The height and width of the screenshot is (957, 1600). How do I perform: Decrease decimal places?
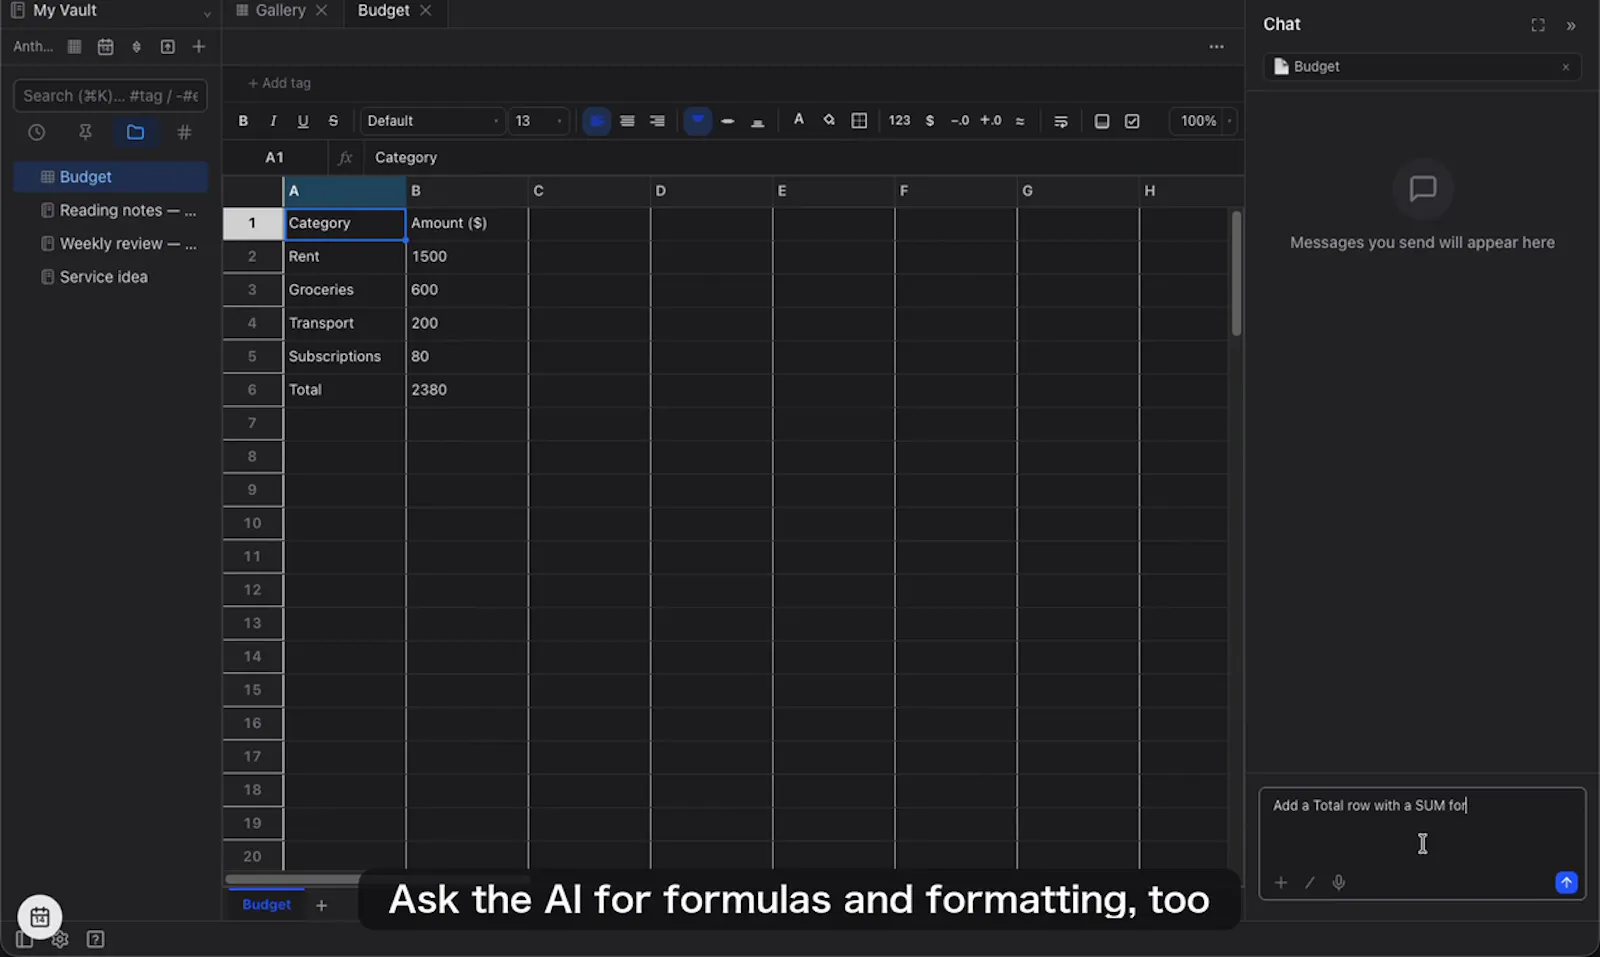click(x=960, y=121)
